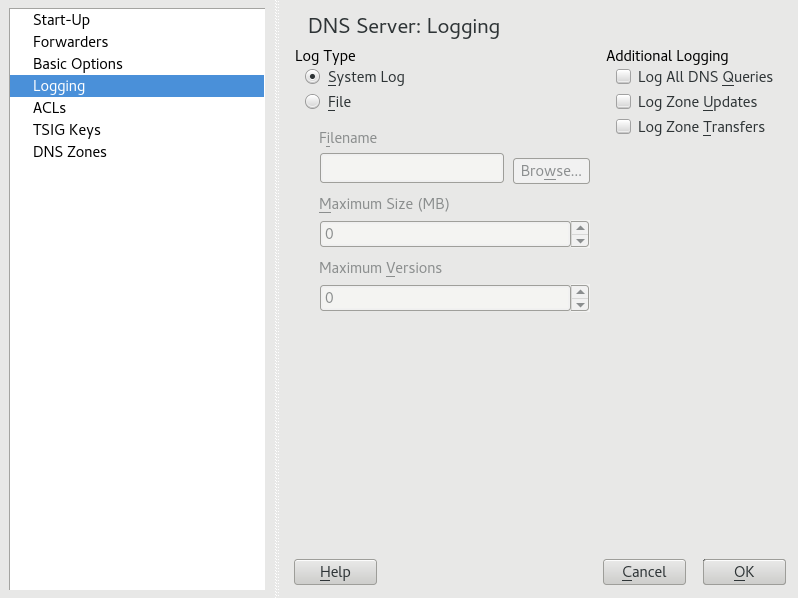Screen dimensions: 798x598
Task: Select Forwarders in the sidebar
Action: (70, 42)
